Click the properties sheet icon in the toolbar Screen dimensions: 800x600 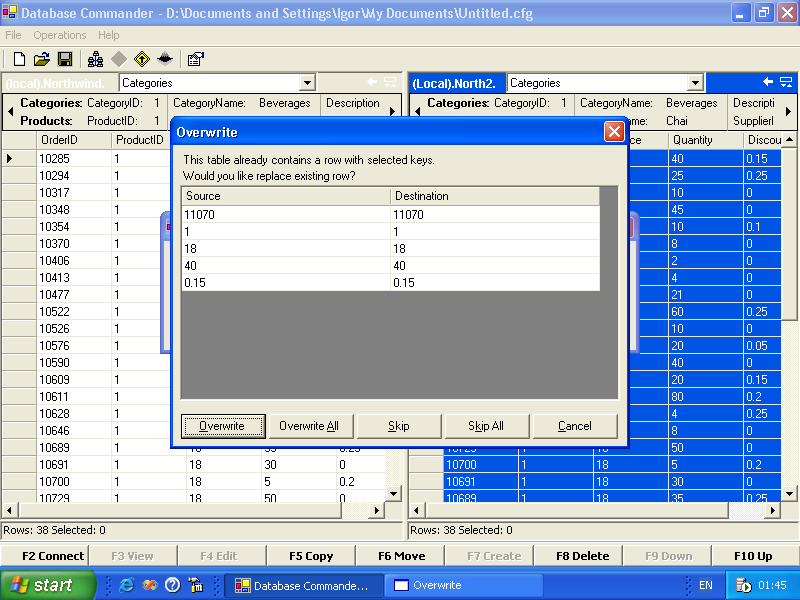pos(195,60)
